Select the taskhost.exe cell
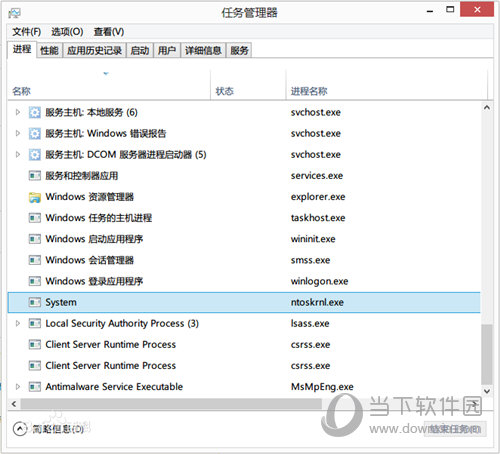 point(318,218)
